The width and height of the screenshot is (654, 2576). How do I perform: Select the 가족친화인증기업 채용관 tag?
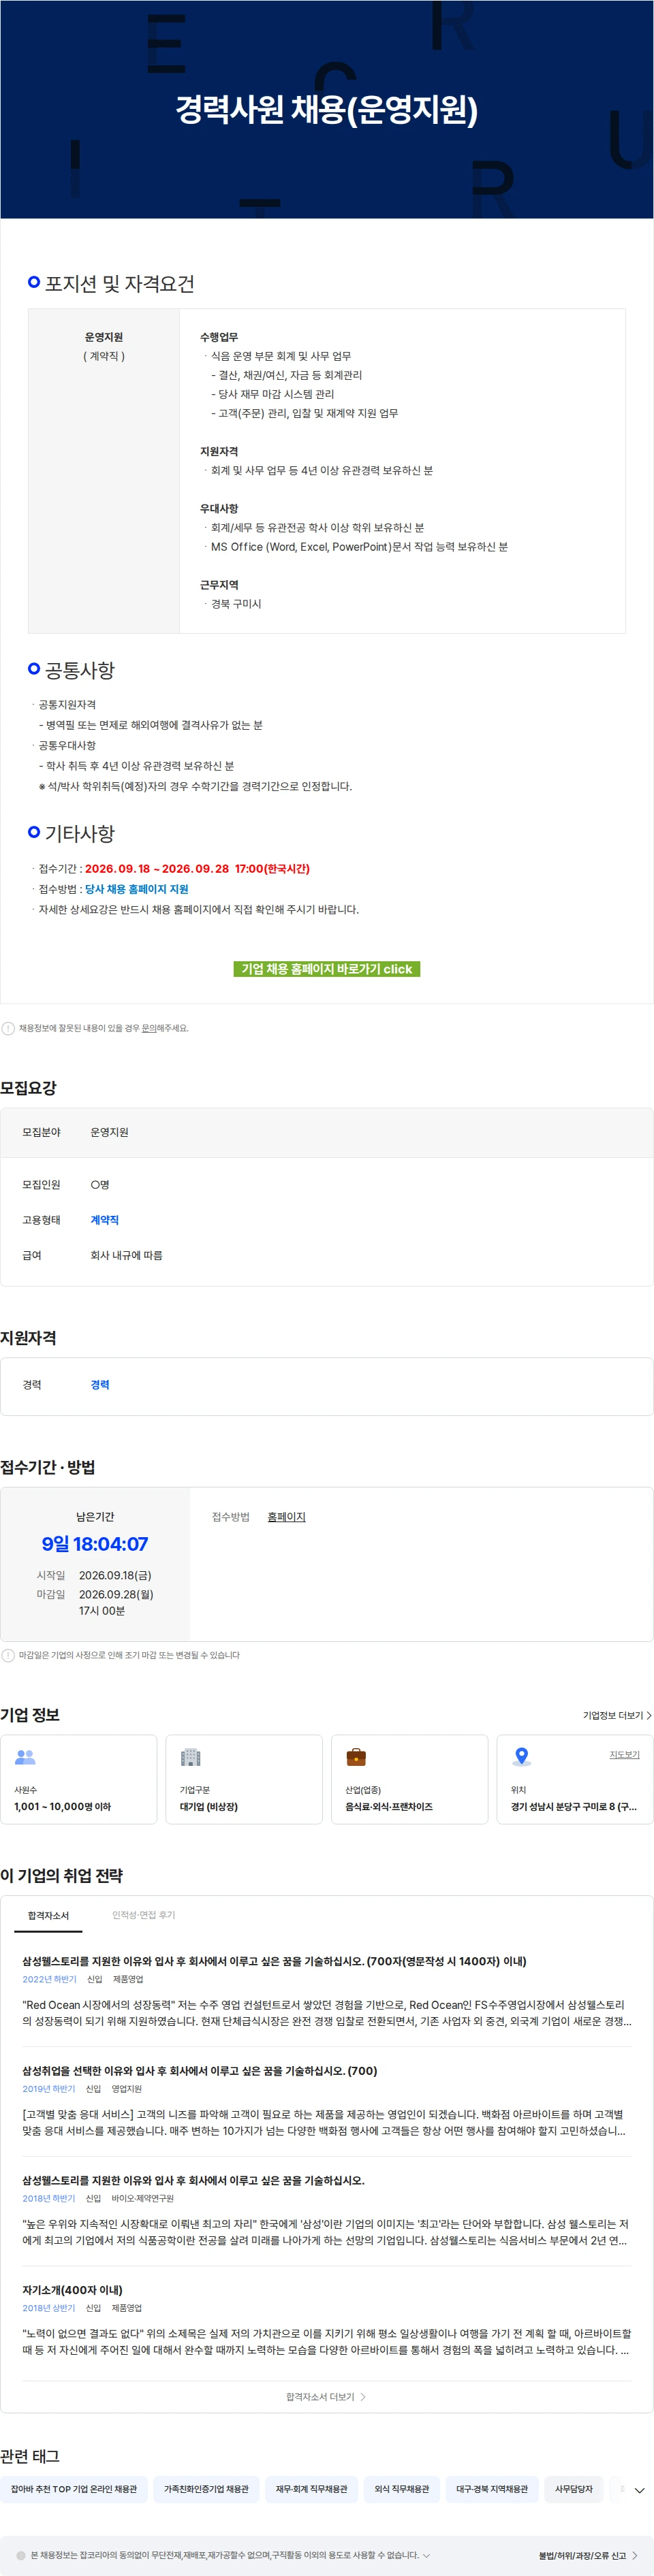(206, 2489)
